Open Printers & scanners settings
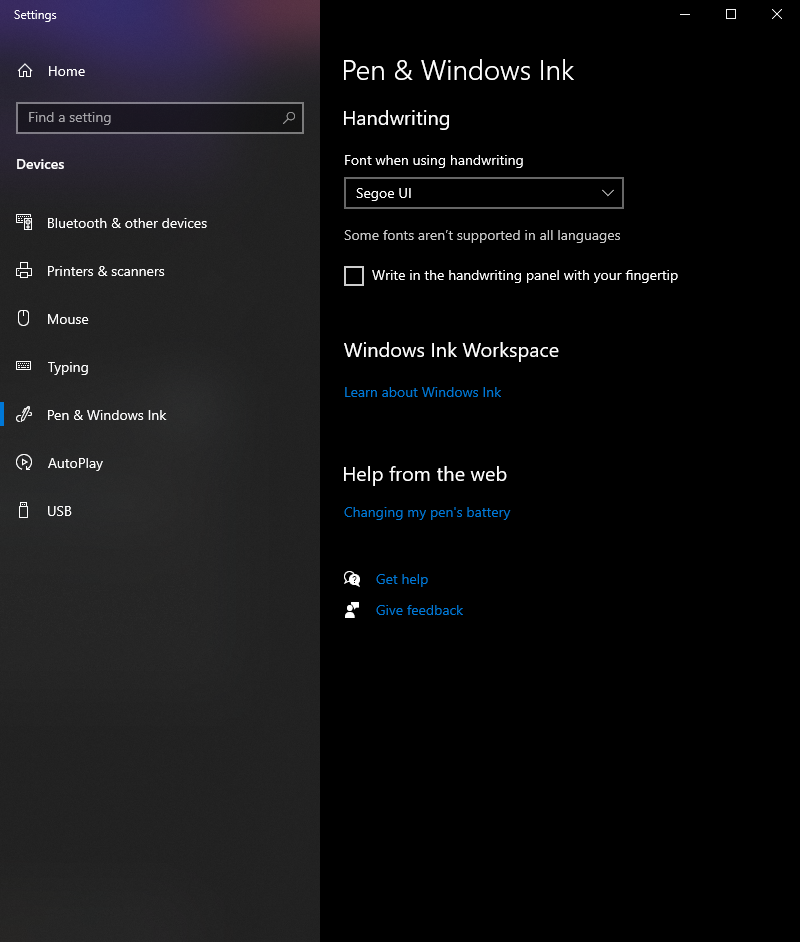The height and width of the screenshot is (942, 800). click(160, 271)
